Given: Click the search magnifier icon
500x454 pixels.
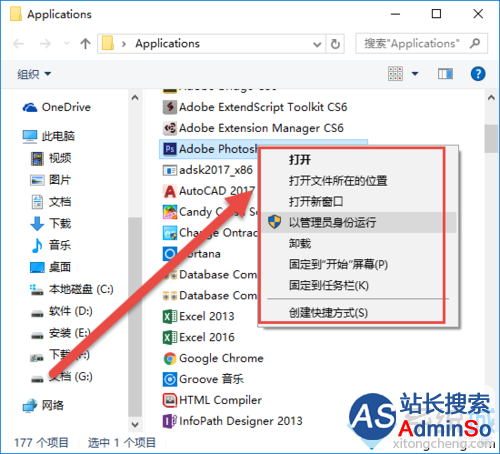Looking at the screenshot, I should pos(475,43).
